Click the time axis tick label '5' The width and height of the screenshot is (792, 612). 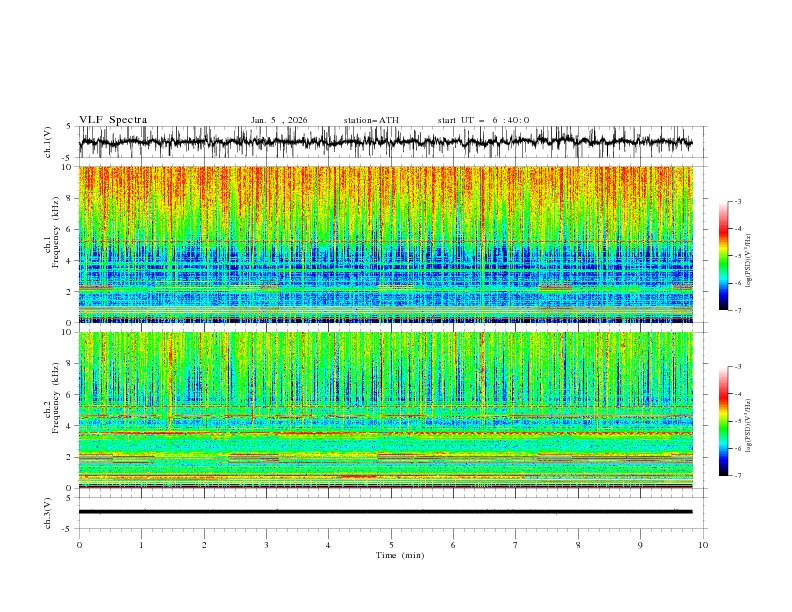tap(391, 545)
